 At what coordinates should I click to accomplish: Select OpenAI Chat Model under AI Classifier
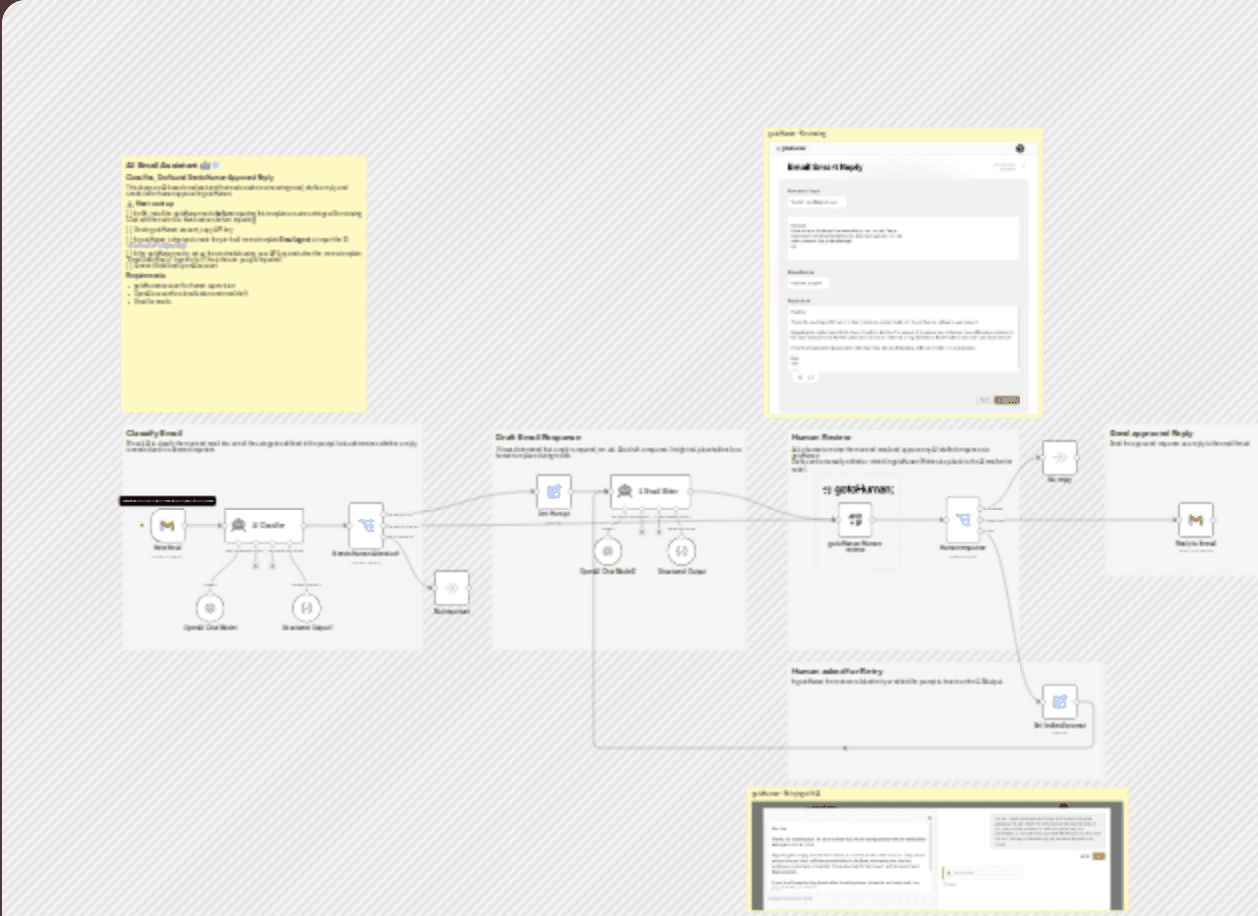210,606
